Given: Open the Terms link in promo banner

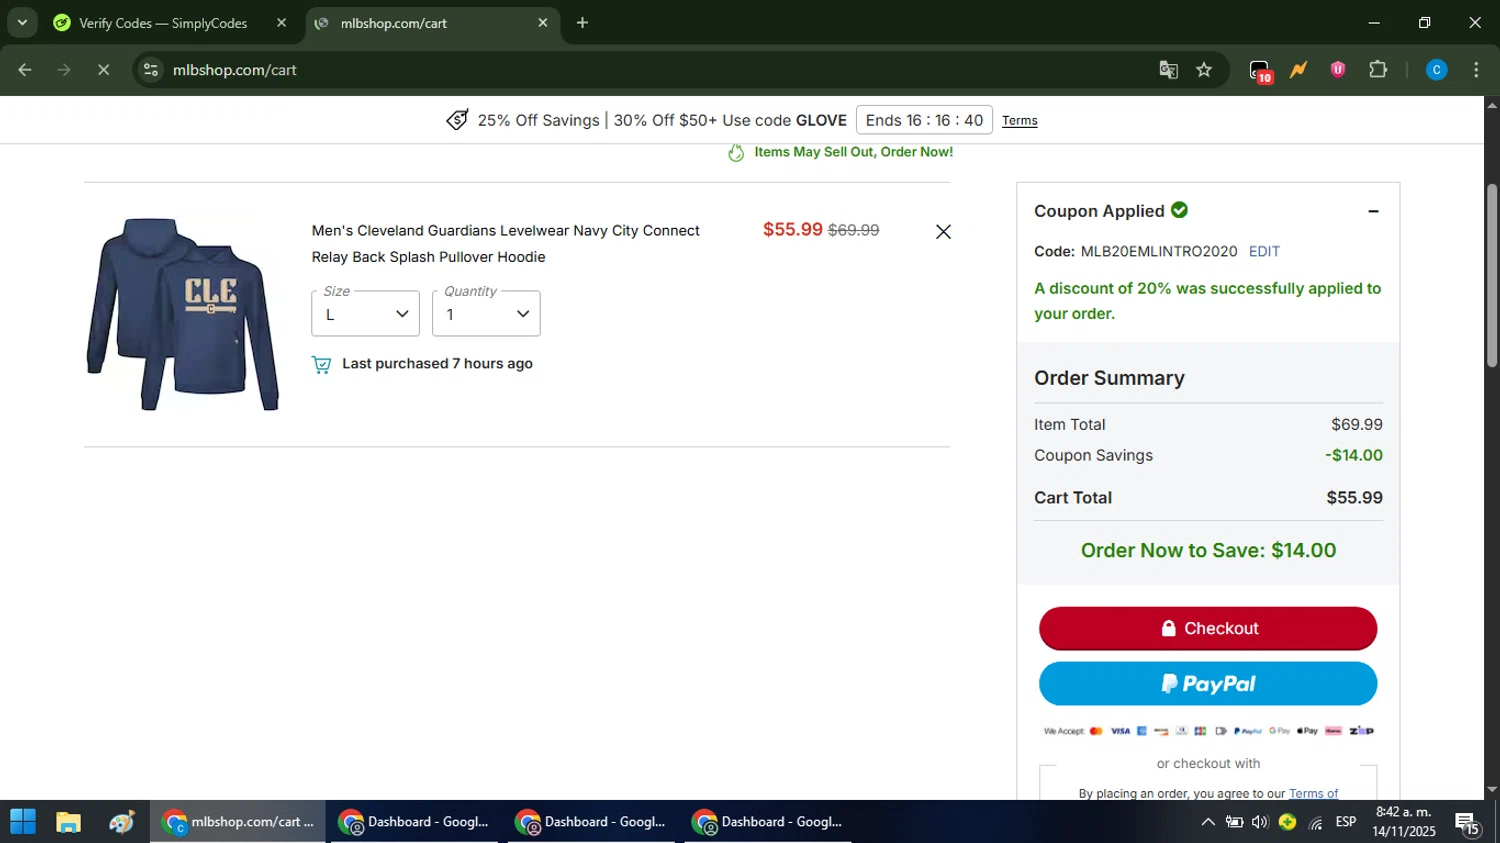Looking at the screenshot, I should click(1019, 121).
